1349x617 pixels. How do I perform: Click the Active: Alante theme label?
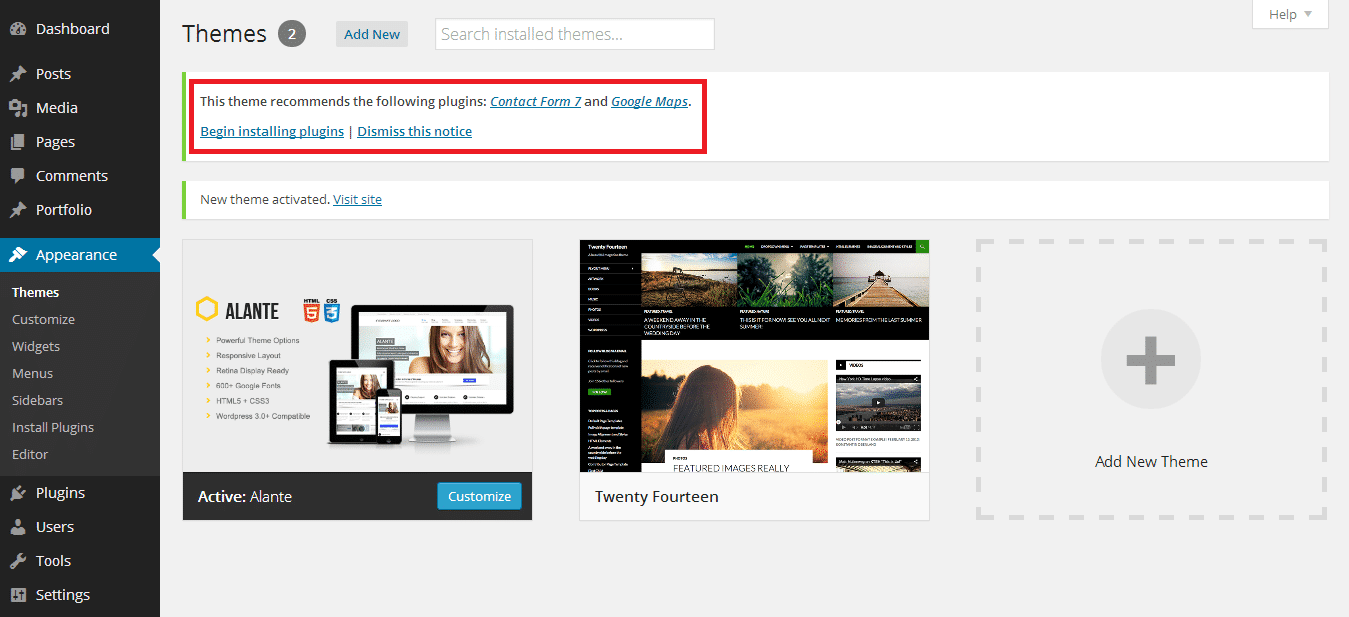coord(245,496)
